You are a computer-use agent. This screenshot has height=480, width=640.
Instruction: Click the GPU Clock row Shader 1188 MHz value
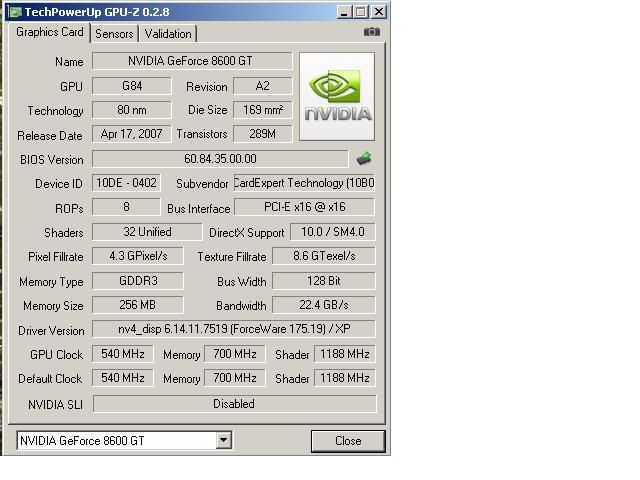[x=344, y=354]
